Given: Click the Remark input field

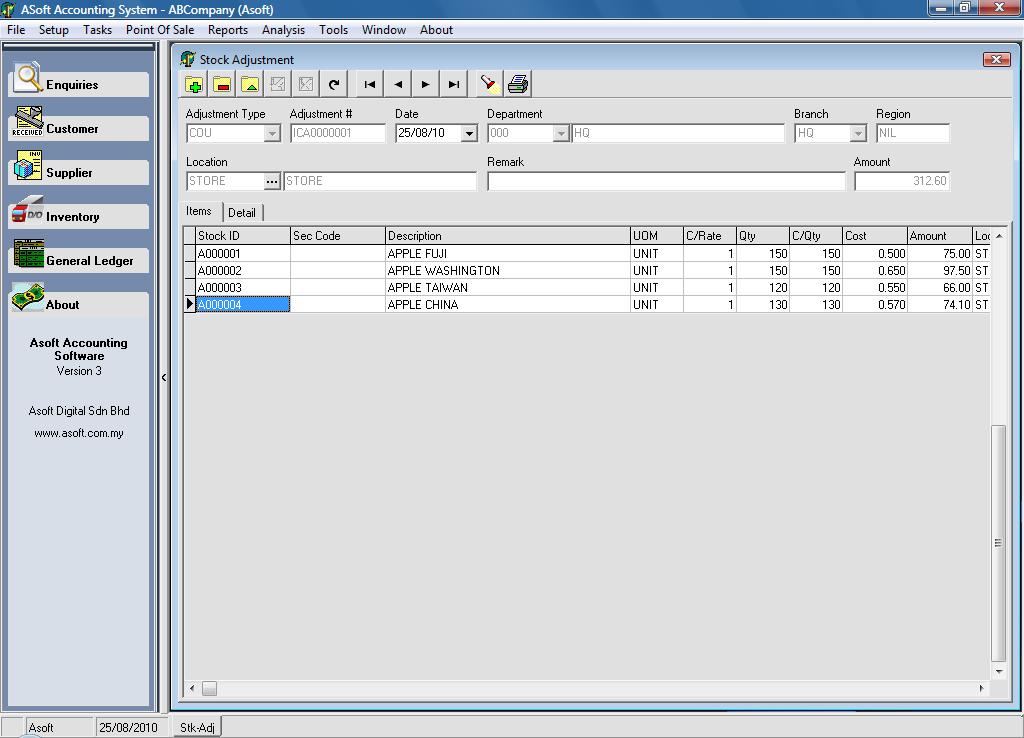Looking at the screenshot, I should pyautogui.click(x=666, y=181).
